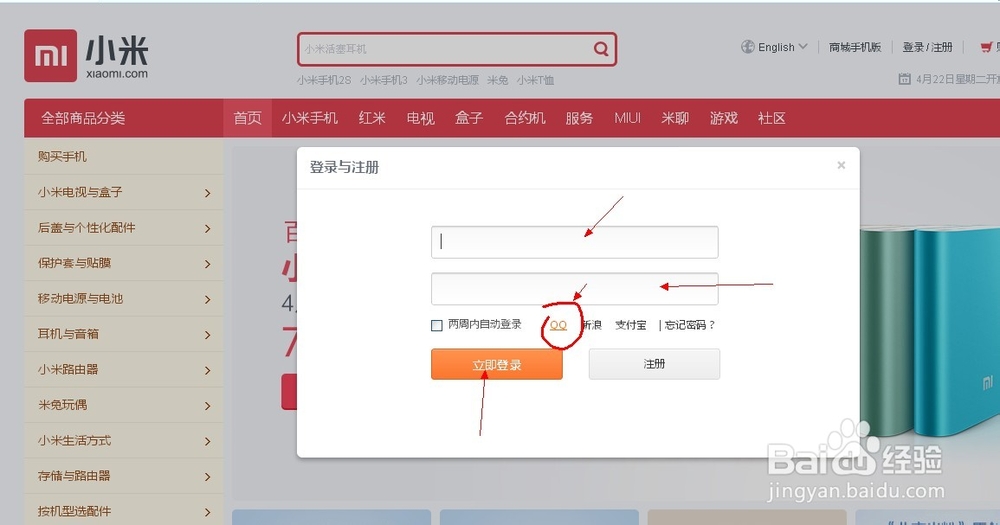This screenshot has width=1000, height=525.
Task: Go to 社区 nav item
Action: coord(772,118)
